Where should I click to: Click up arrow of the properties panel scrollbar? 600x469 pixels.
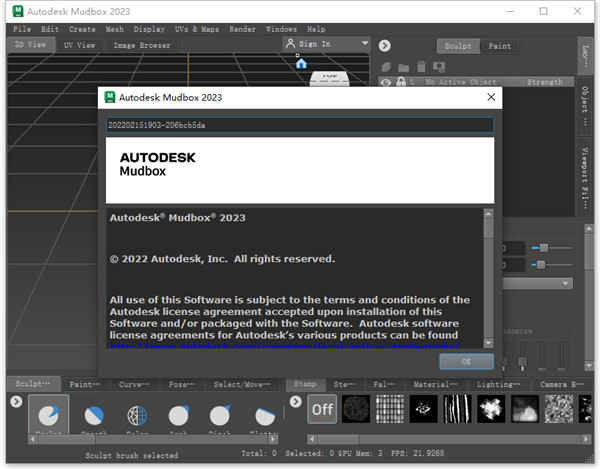point(589,228)
